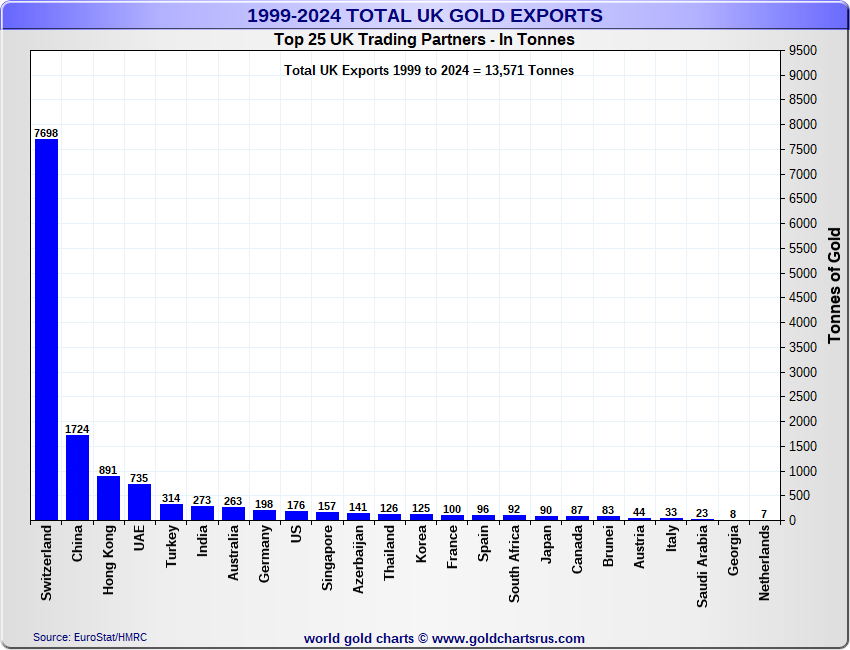Screen dimensions: 850x650
Task: Select the Turkey bar labeled 314
Action: (x=171, y=512)
